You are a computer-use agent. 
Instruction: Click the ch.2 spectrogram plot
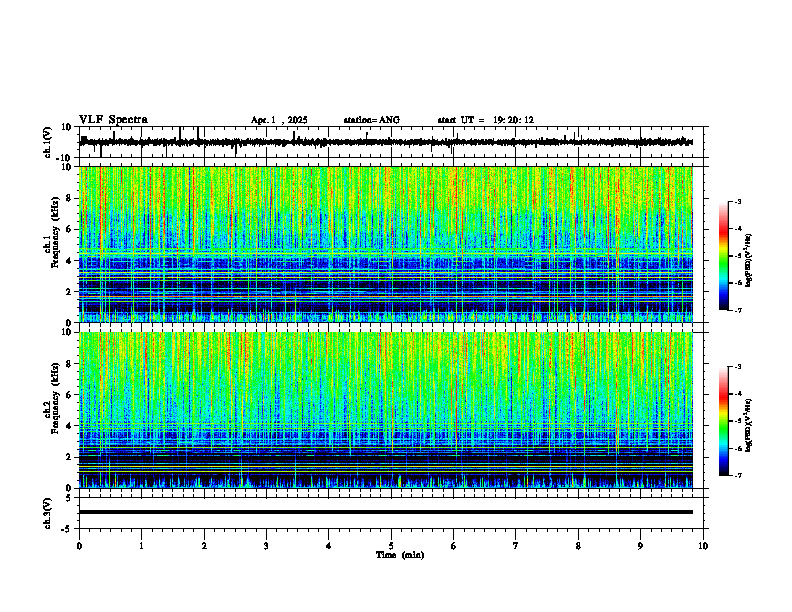click(x=386, y=410)
